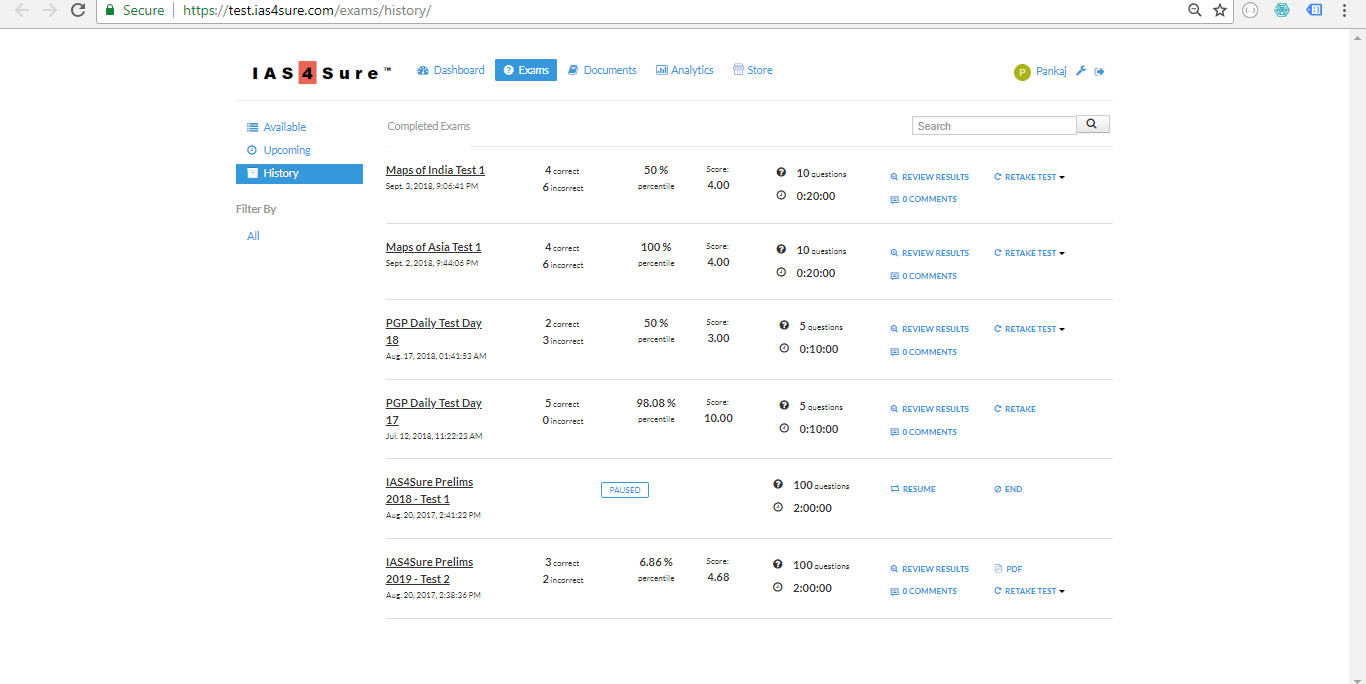Click the browser reload icon
Viewport: 1366px width, 684px height.
(x=77, y=10)
